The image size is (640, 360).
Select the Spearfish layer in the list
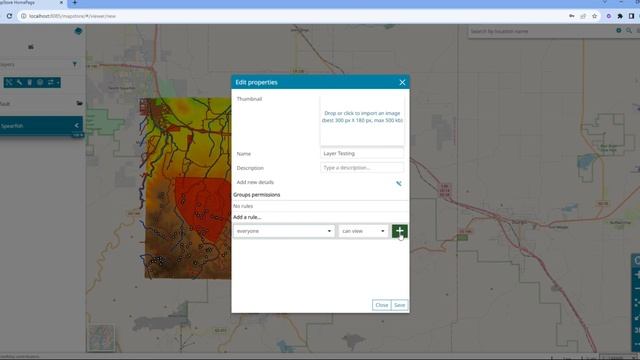41,126
